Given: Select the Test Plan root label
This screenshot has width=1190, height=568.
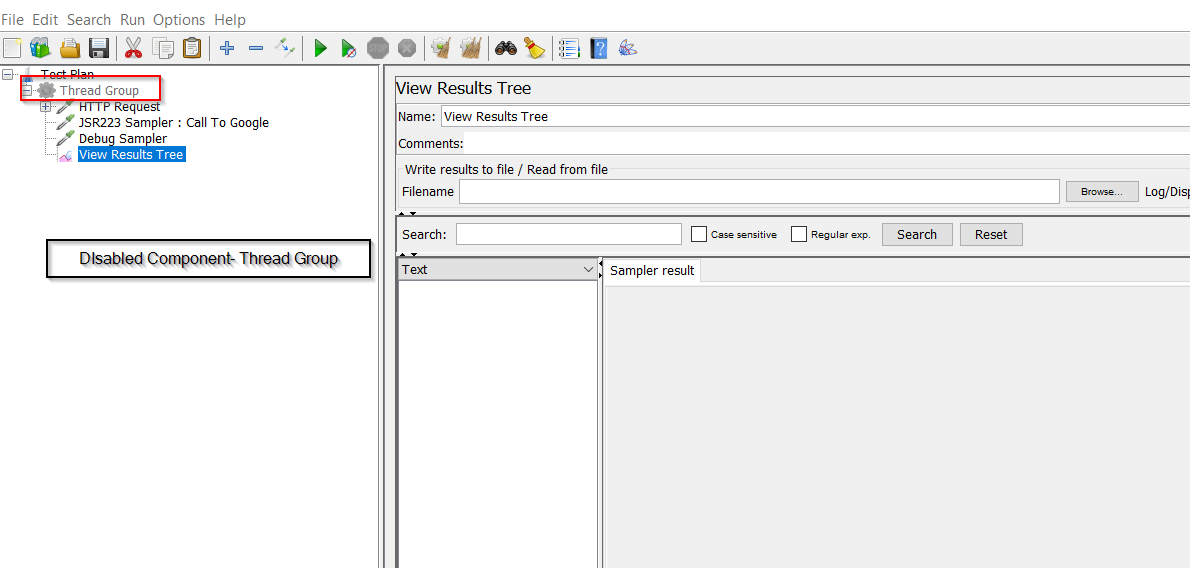Looking at the screenshot, I should (67, 74).
